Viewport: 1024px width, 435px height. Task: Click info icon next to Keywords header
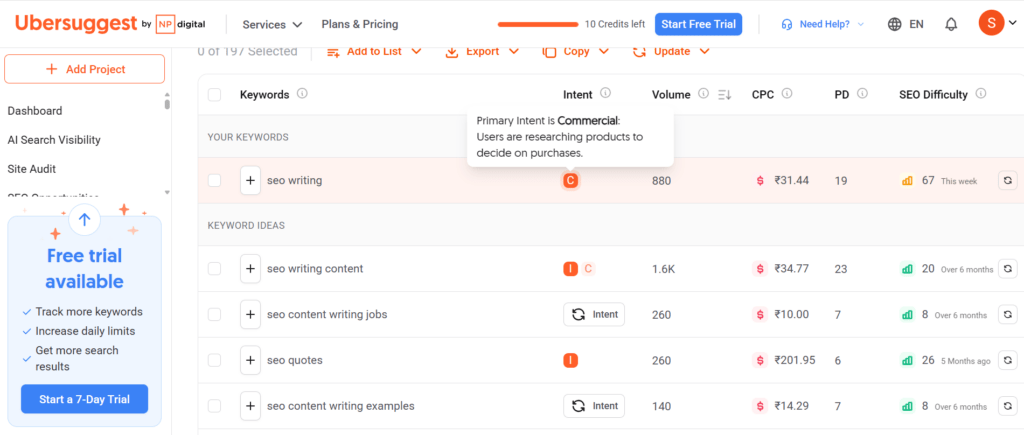[x=302, y=94]
